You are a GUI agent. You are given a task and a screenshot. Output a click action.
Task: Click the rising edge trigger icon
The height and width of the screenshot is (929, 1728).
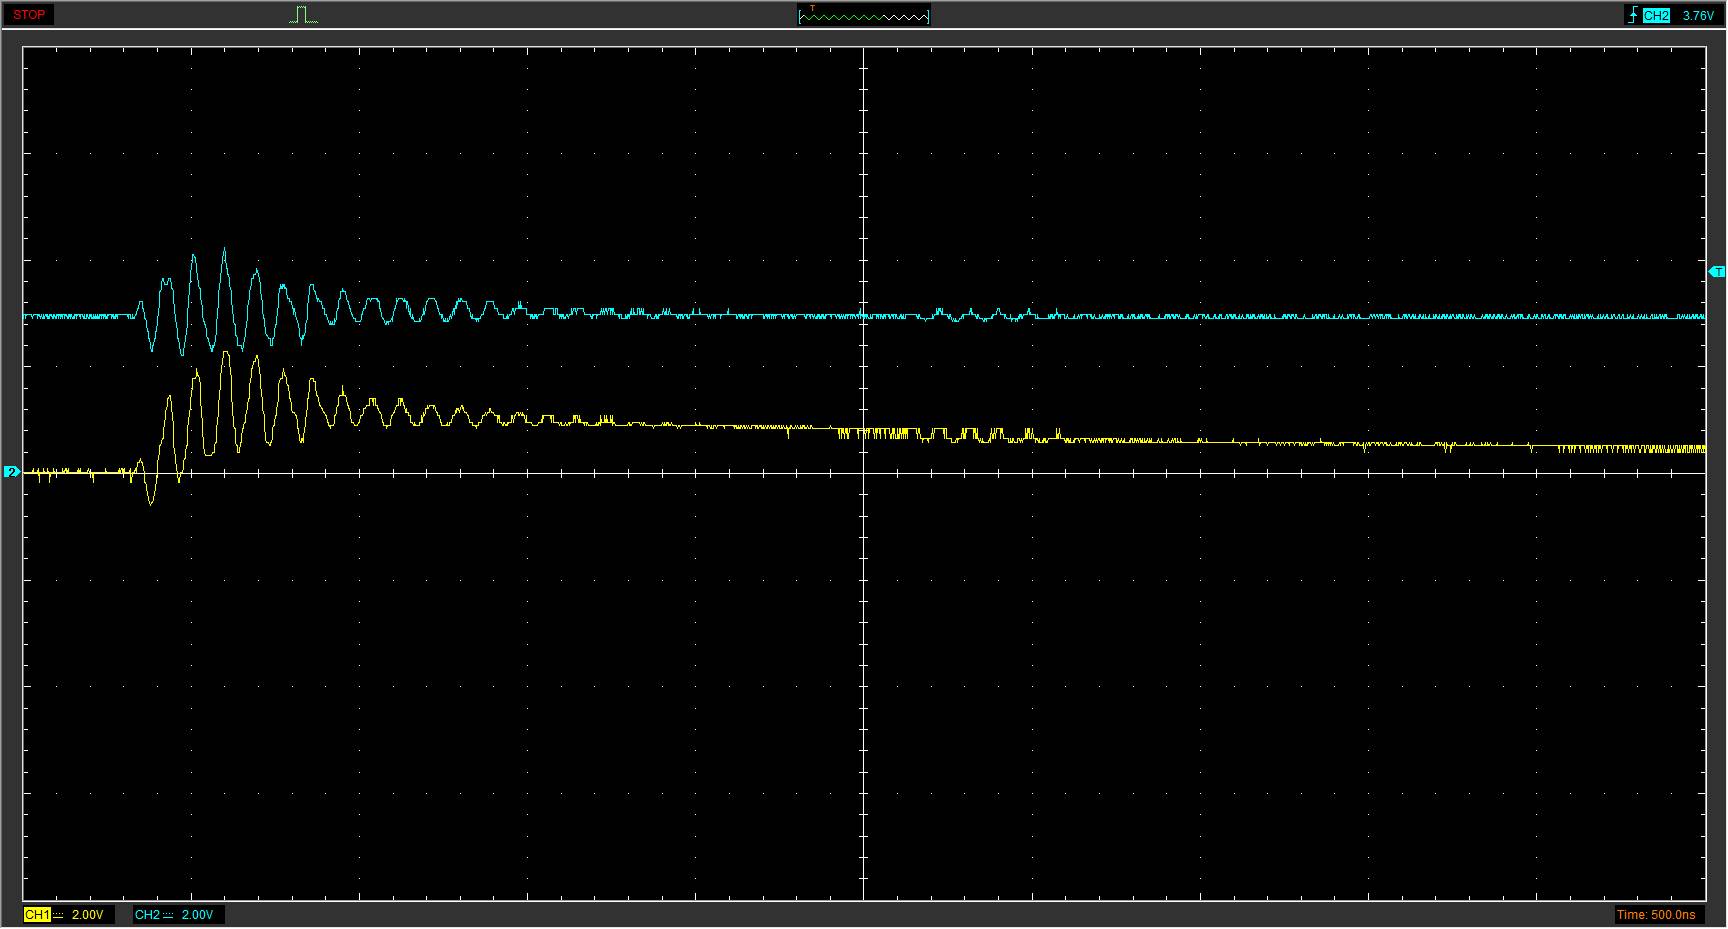pos(1633,16)
